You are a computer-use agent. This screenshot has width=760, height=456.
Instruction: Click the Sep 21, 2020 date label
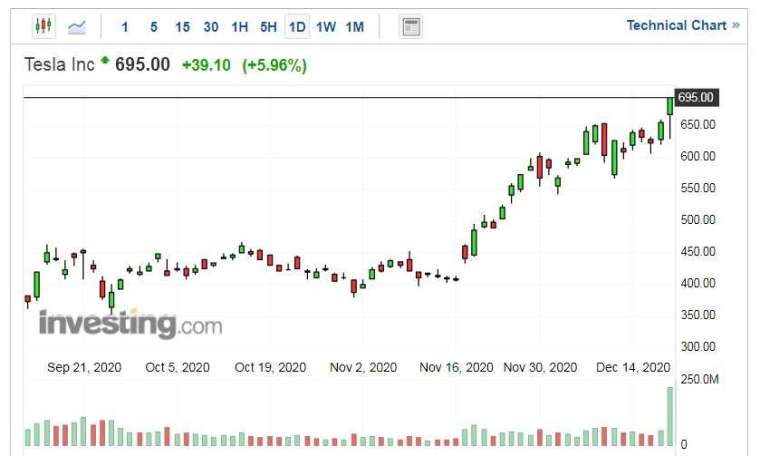(x=84, y=367)
